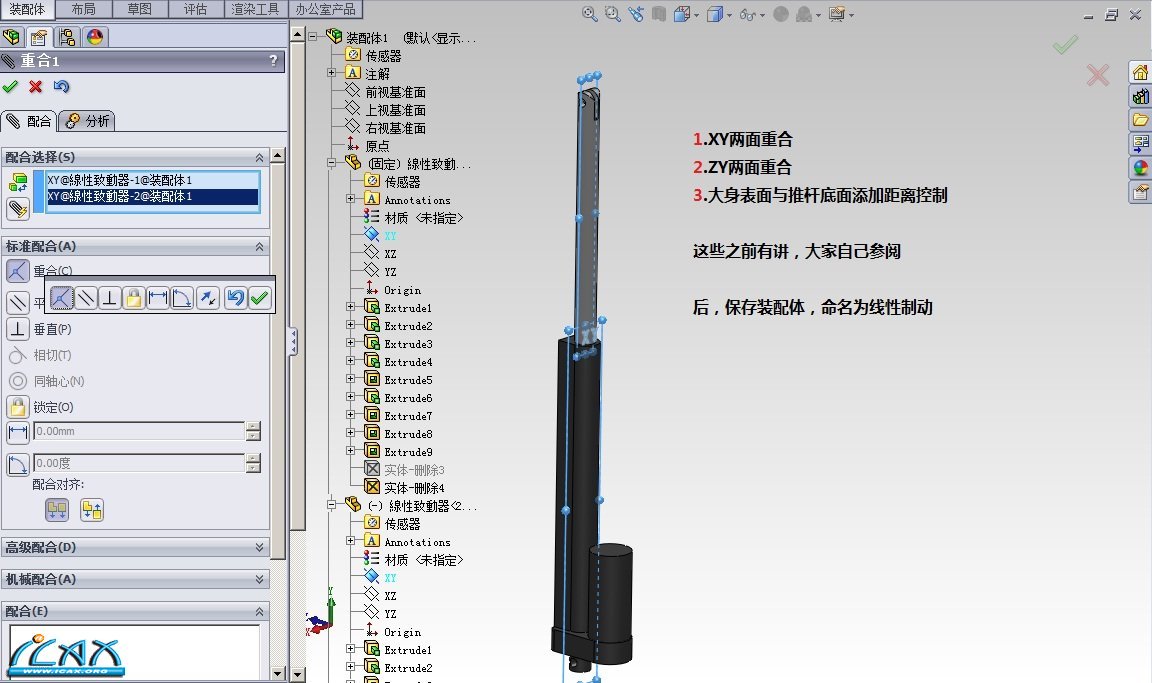Open the FeatureManager design tree tab

point(12,37)
